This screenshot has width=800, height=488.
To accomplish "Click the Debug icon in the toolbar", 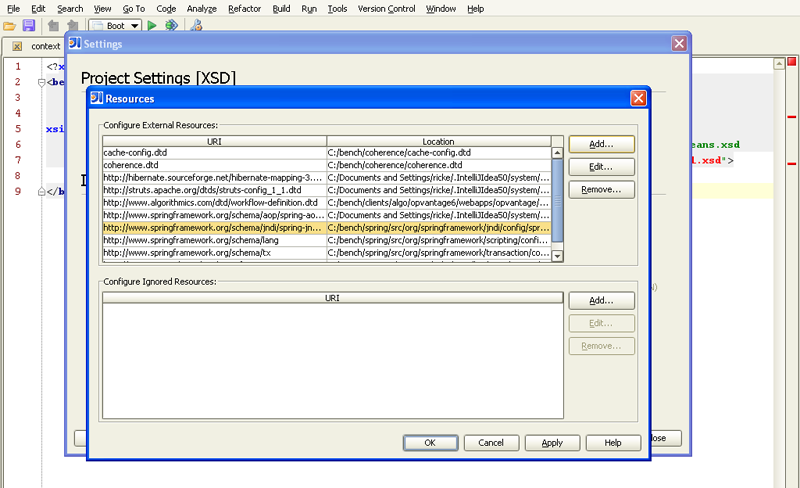I will [x=171, y=25].
